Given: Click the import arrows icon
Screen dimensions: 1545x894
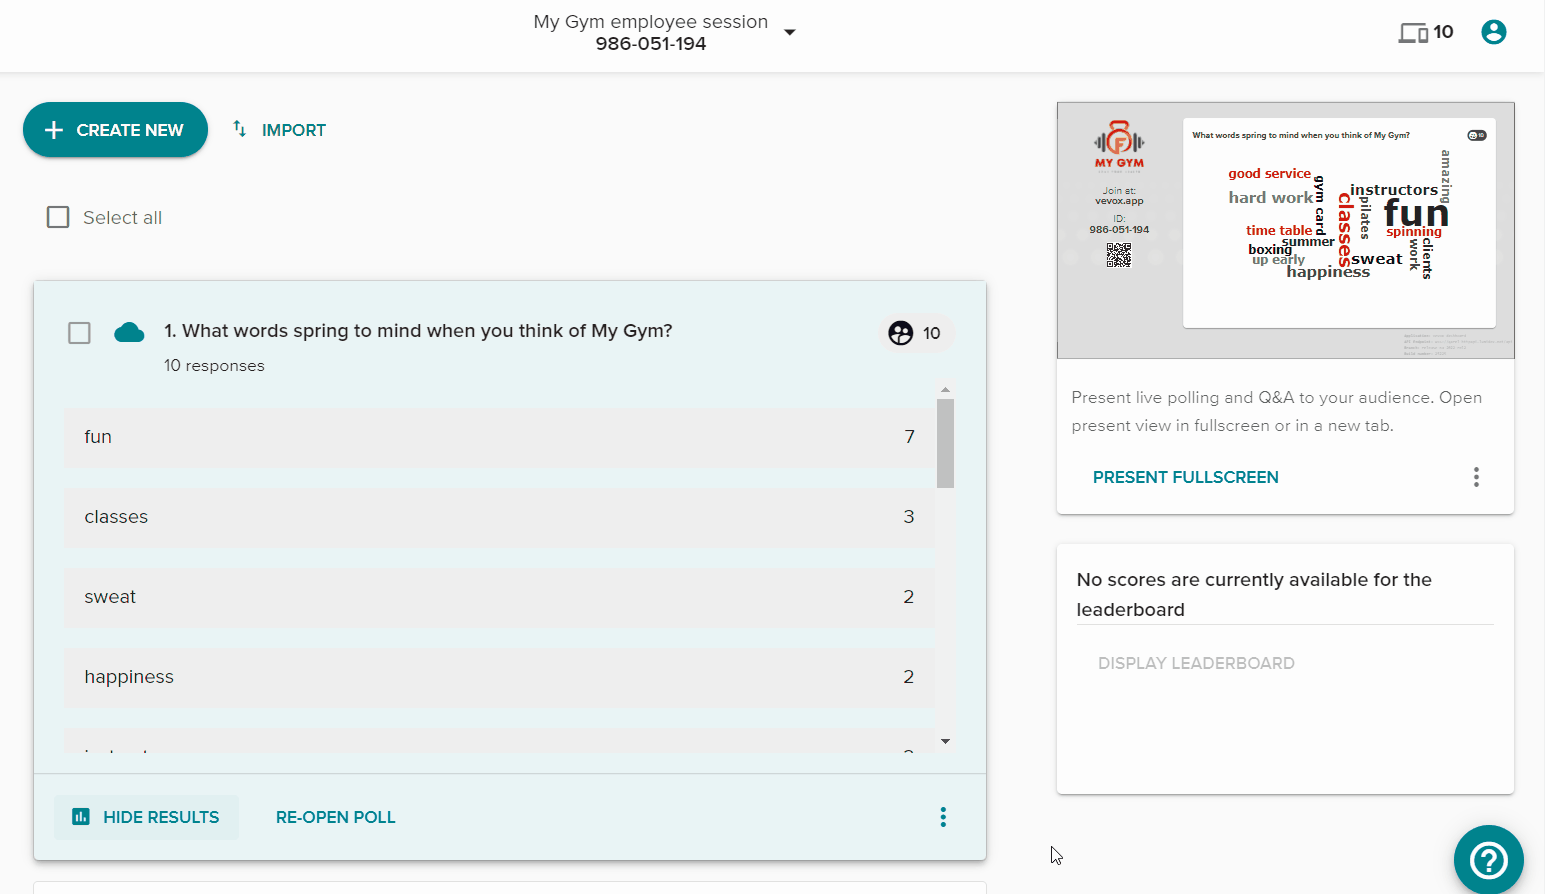Looking at the screenshot, I should pos(239,128).
